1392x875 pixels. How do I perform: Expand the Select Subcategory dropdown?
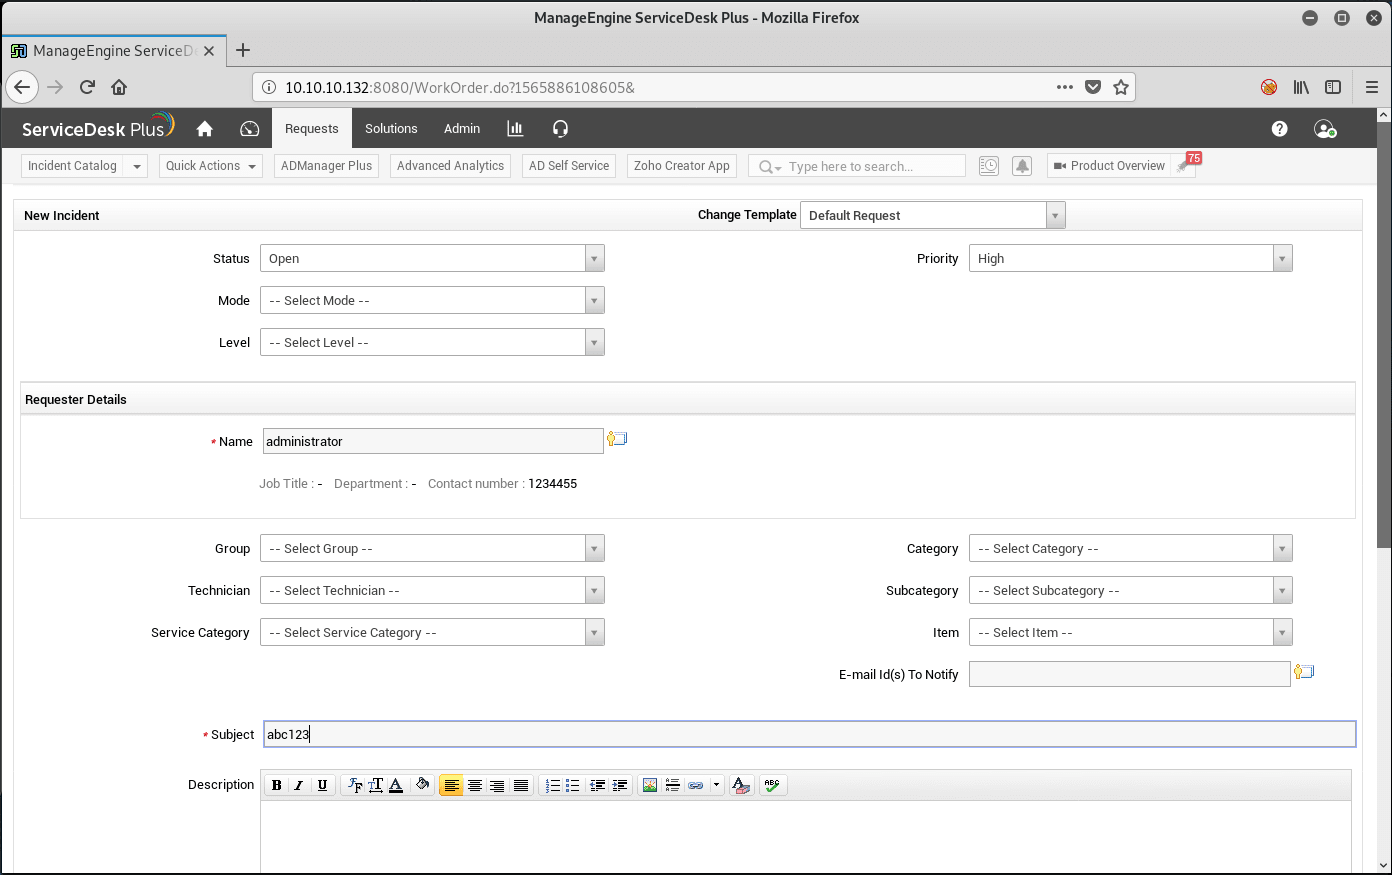[x=1130, y=590]
